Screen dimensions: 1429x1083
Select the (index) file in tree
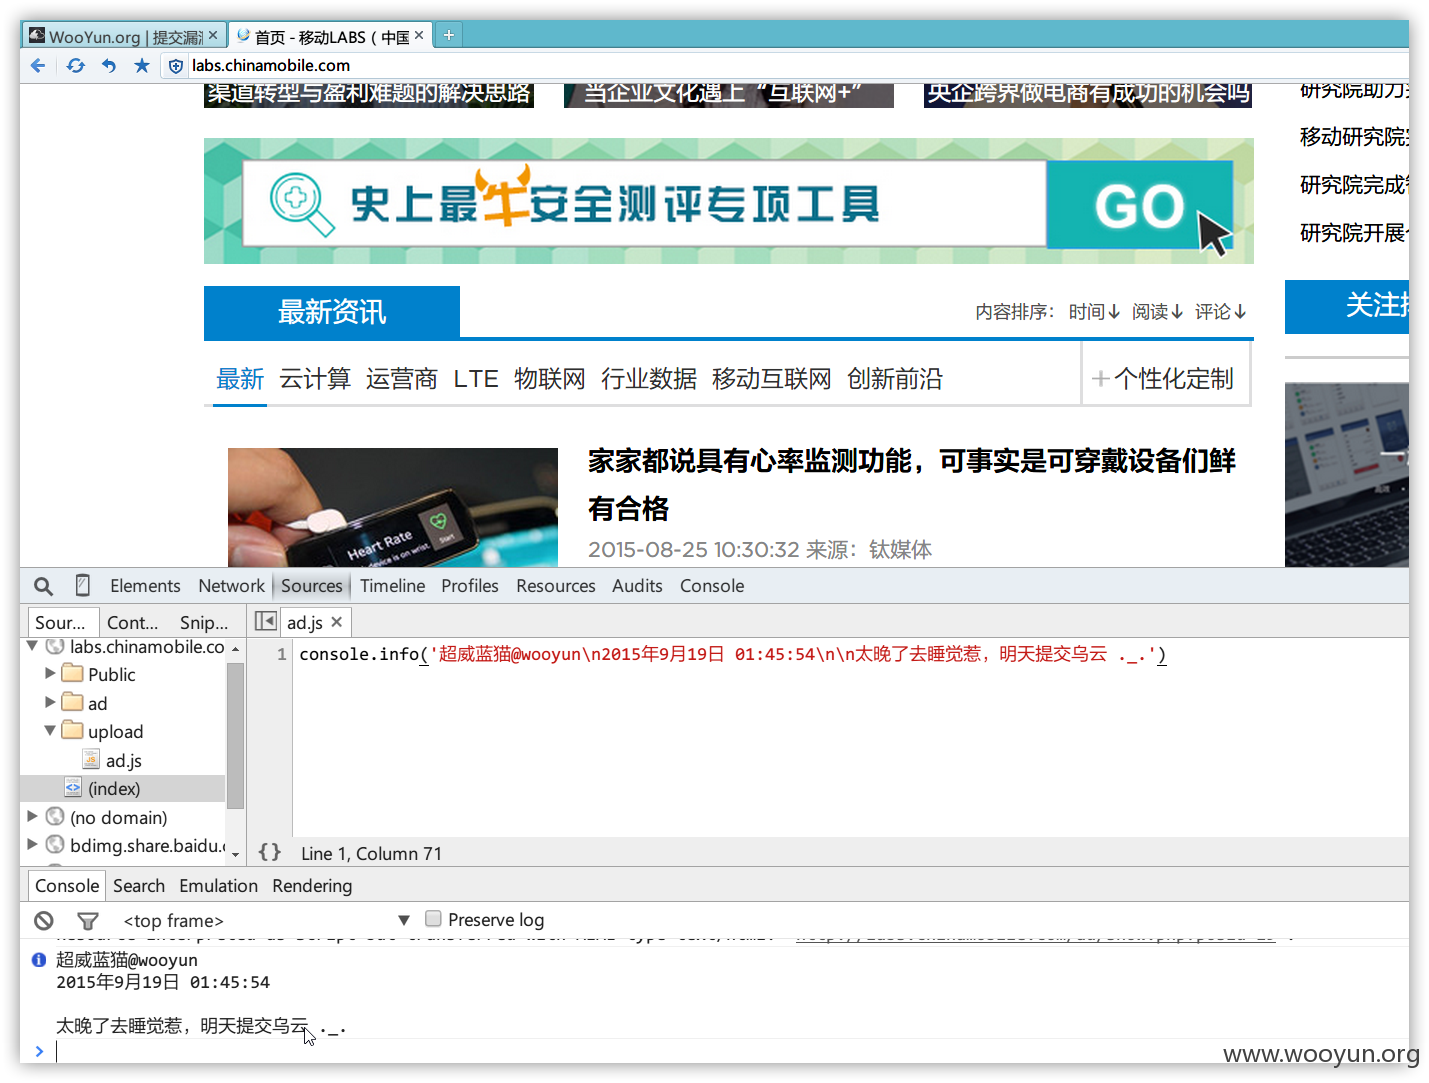pyautogui.click(x=114, y=788)
